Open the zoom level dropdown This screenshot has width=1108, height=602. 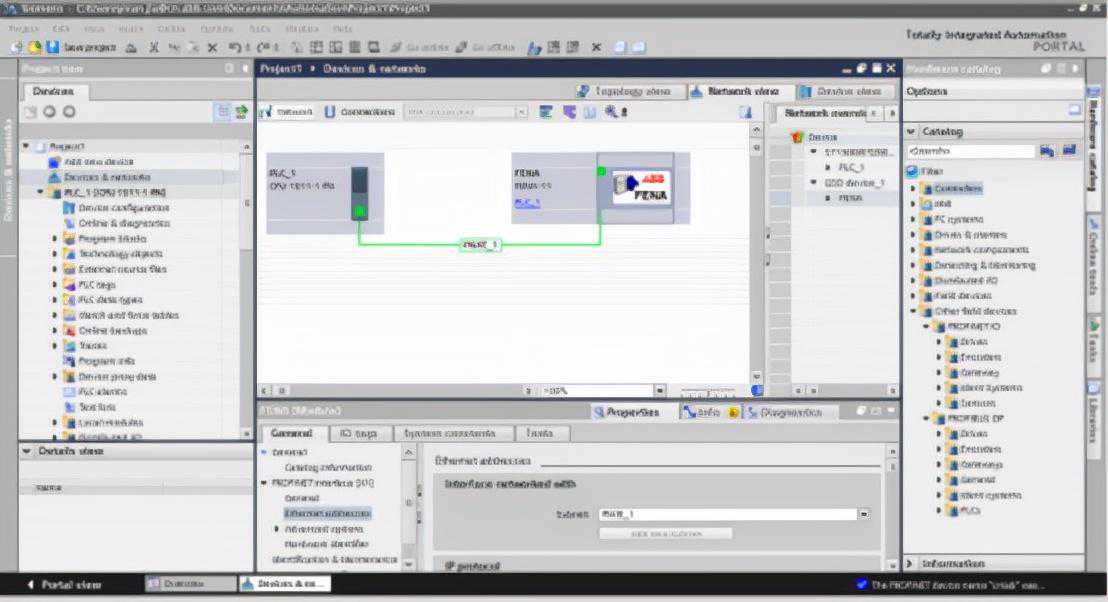(659, 390)
